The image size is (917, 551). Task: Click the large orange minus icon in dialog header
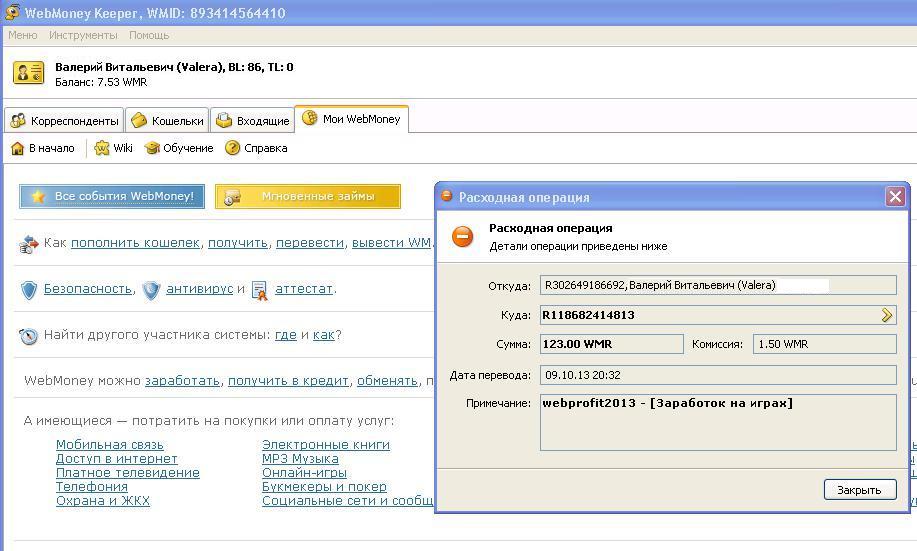click(x=463, y=236)
